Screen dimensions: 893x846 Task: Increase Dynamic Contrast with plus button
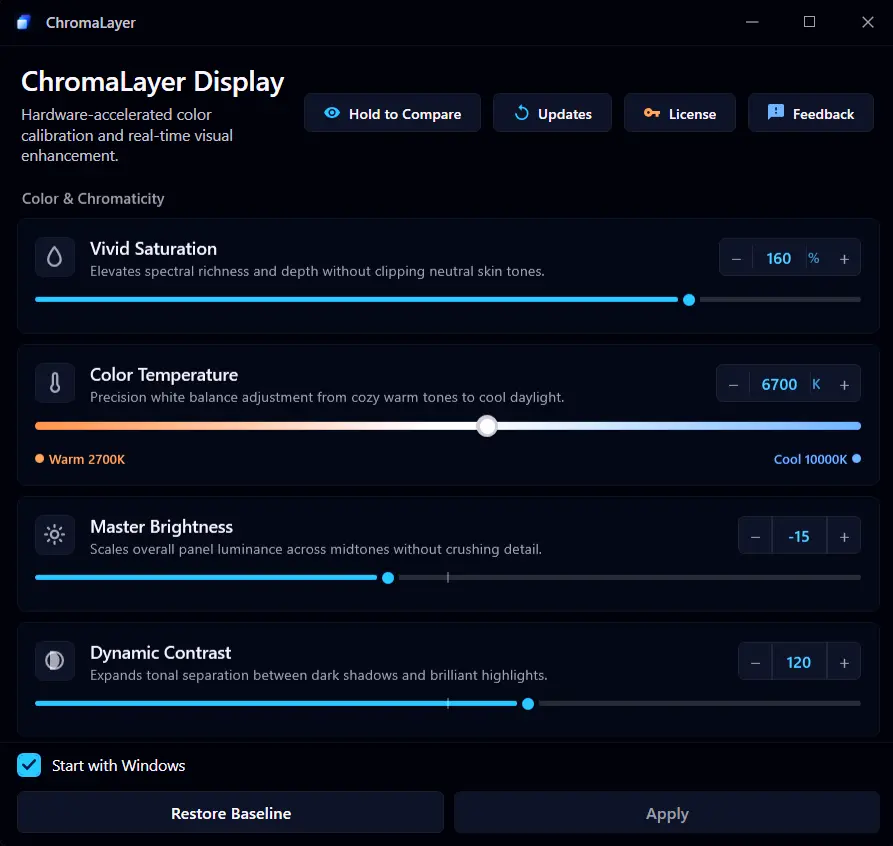(x=844, y=663)
